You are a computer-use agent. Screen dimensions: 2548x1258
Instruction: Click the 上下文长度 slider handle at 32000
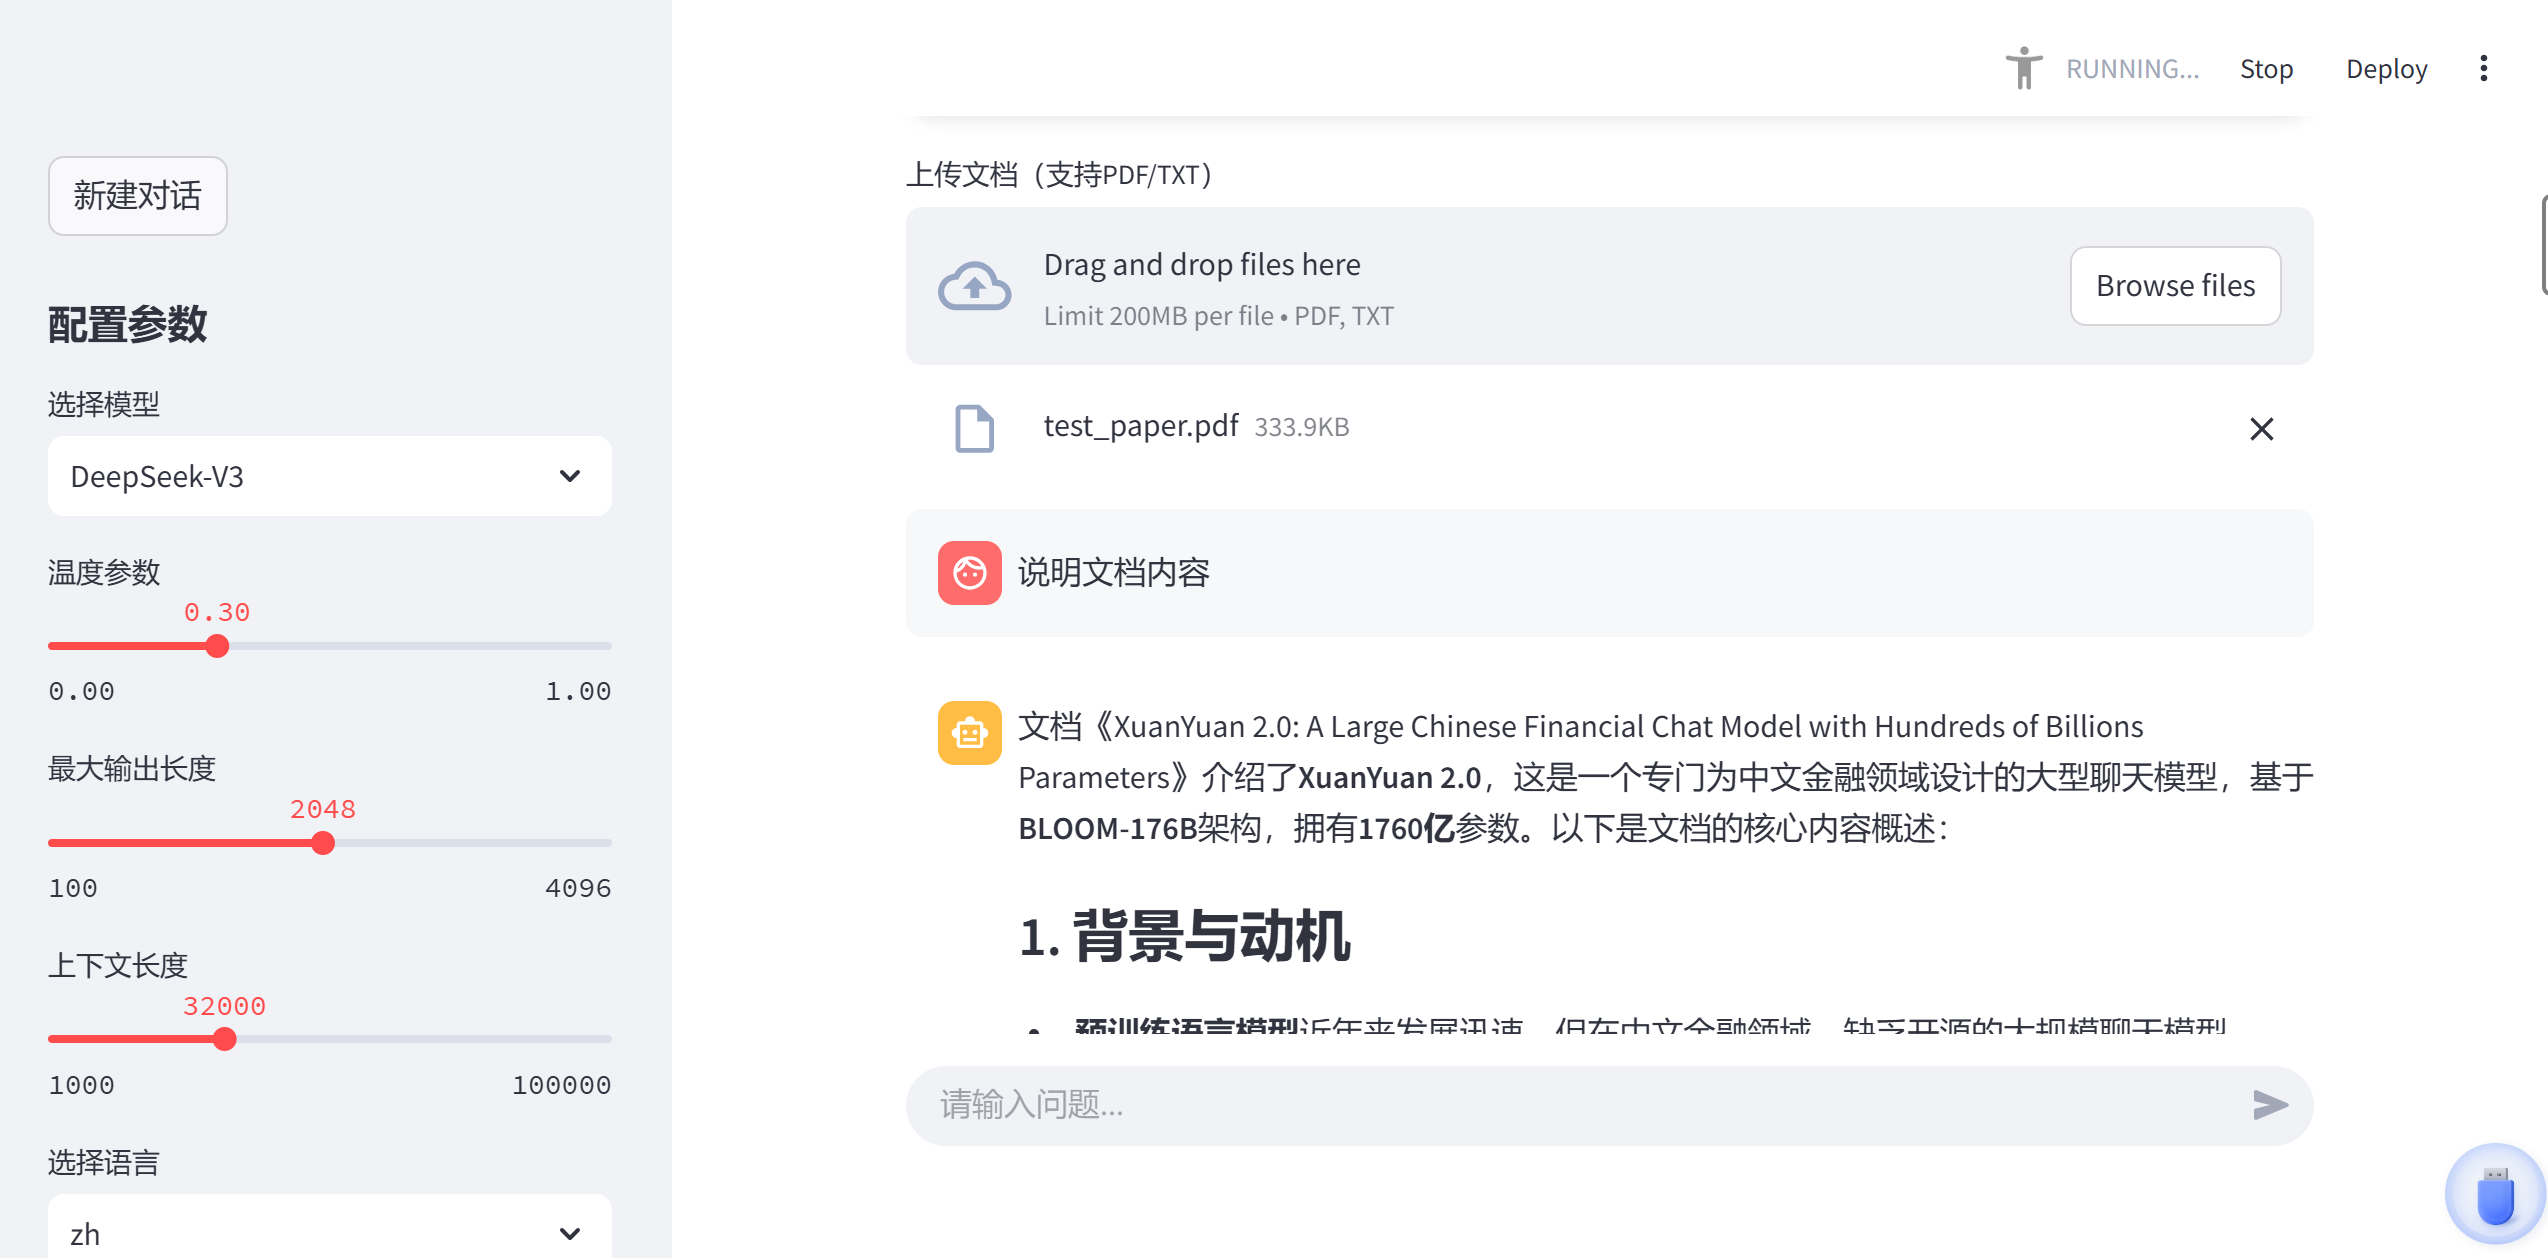coord(224,1039)
